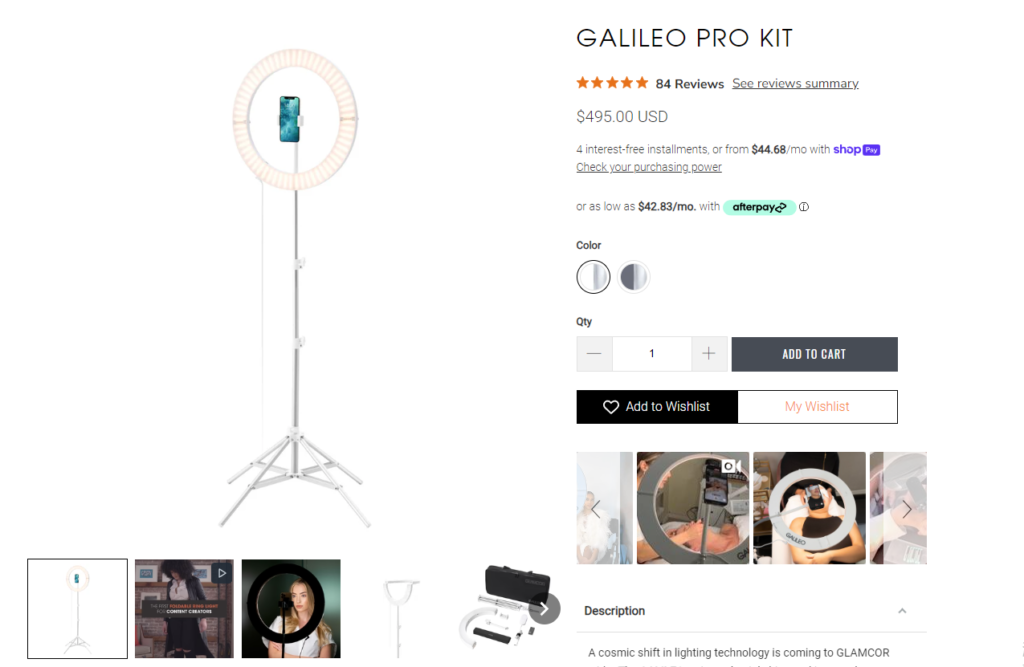Image resolution: width=1024 pixels, height=667 pixels.
Task: Show next customer photo in carousel
Action: tap(907, 509)
